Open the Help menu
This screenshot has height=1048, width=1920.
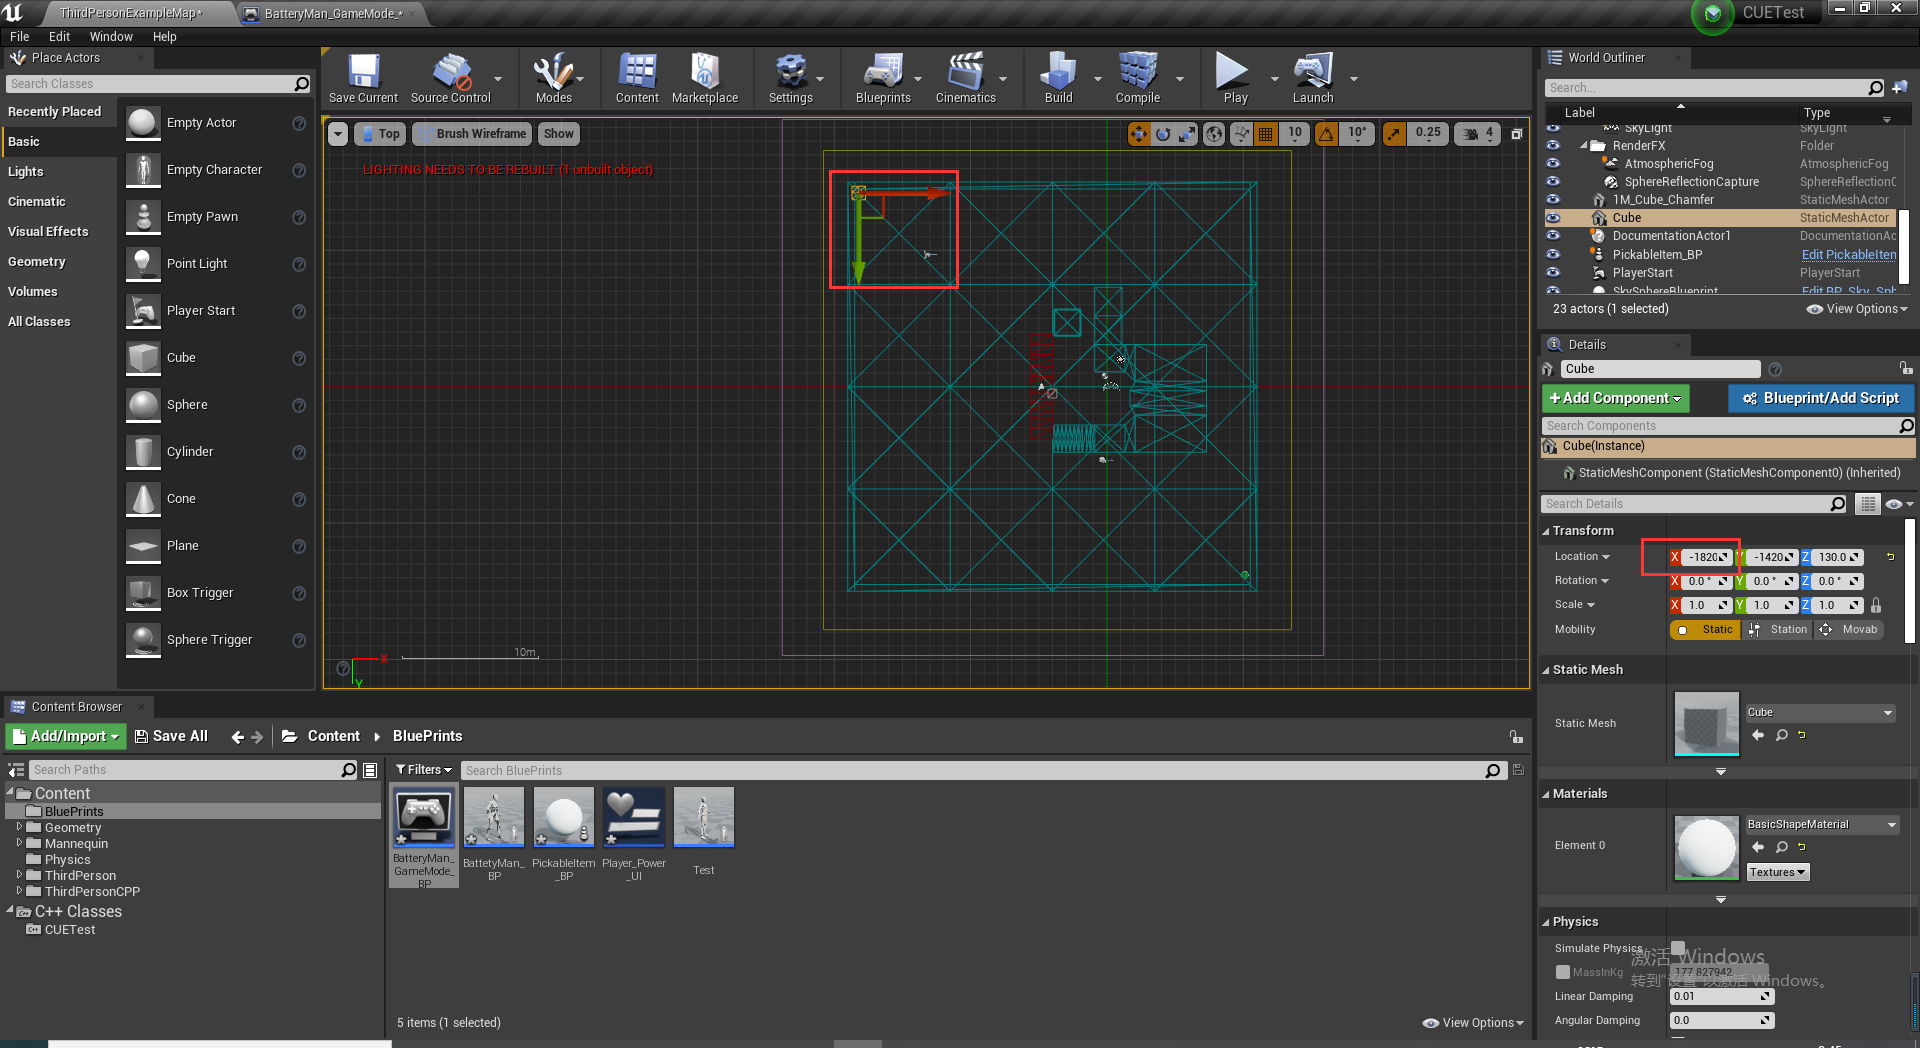(164, 37)
